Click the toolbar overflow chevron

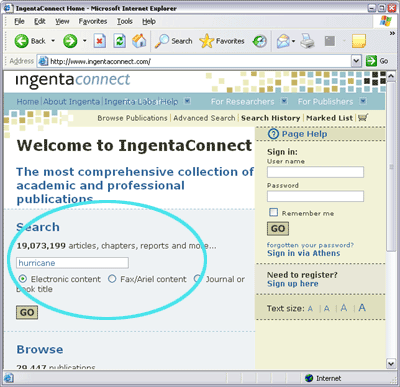392,33
